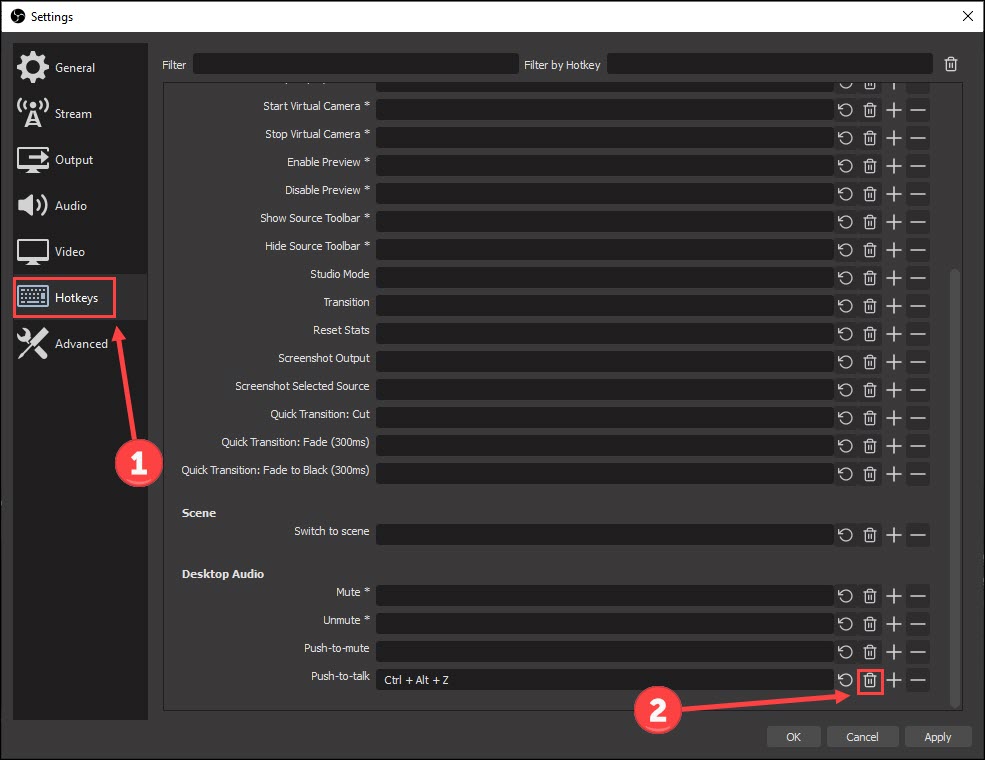Revert the Screenshot Output hotkey
Viewport: 985px width, 760px height.
(846, 362)
